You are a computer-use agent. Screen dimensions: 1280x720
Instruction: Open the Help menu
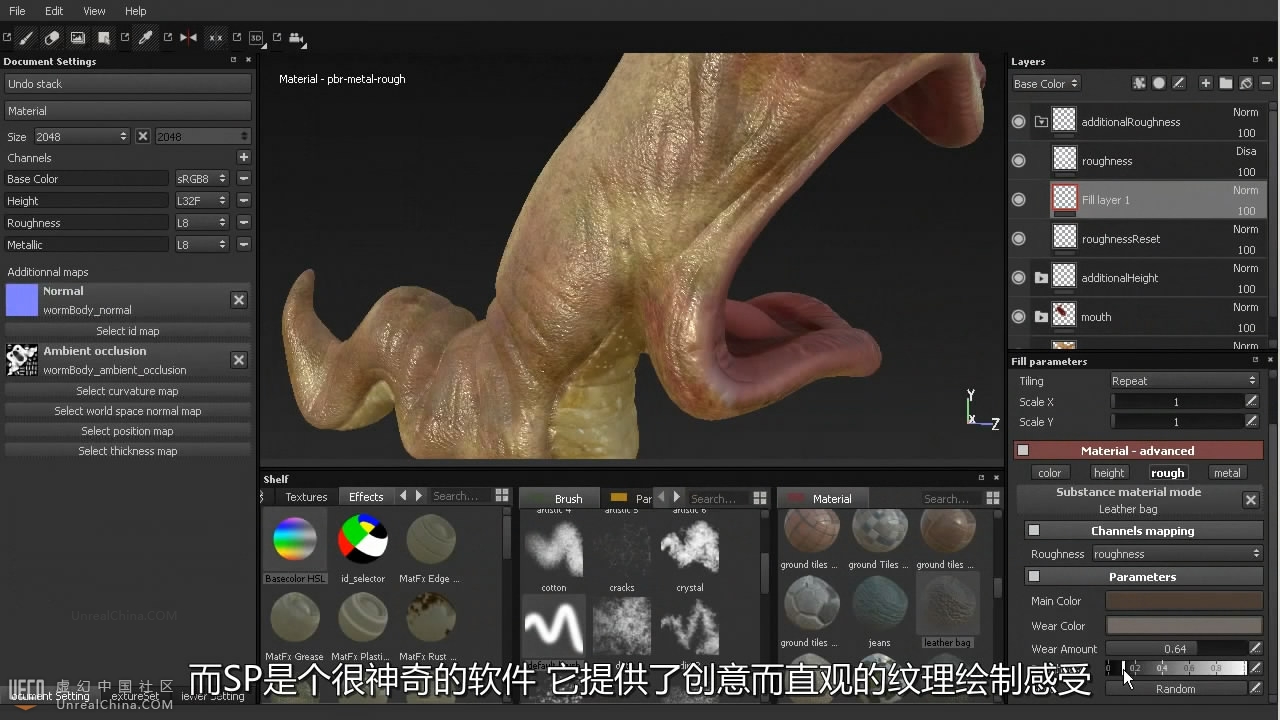click(135, 11)
